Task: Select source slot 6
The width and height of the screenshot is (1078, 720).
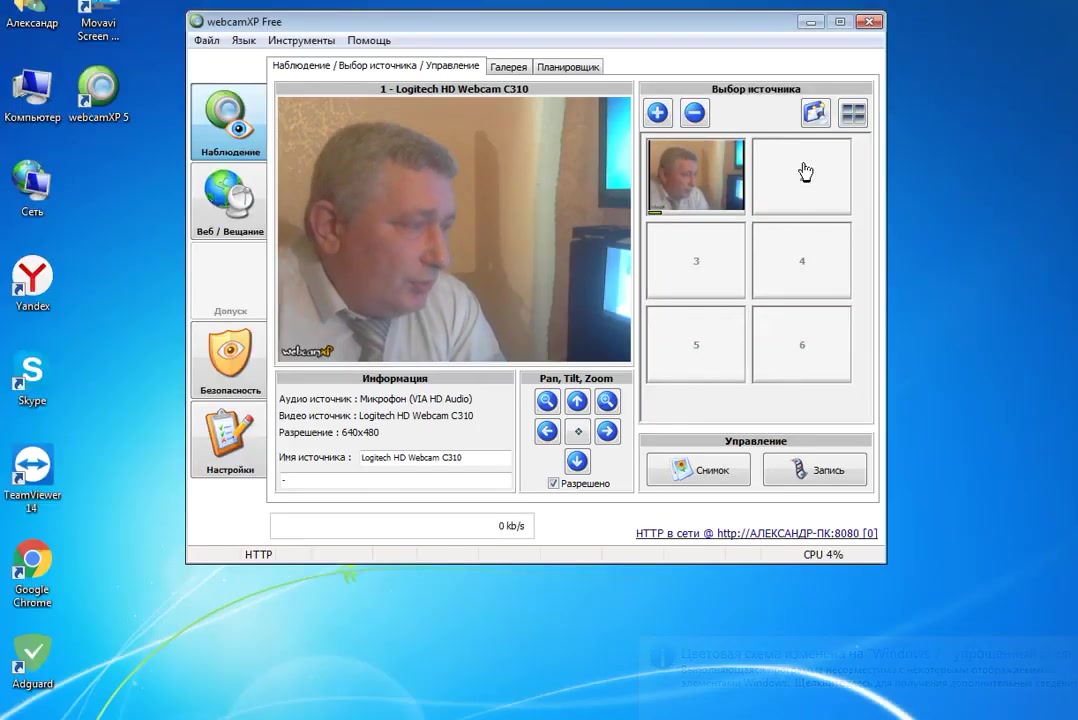Action: point(802,345)
